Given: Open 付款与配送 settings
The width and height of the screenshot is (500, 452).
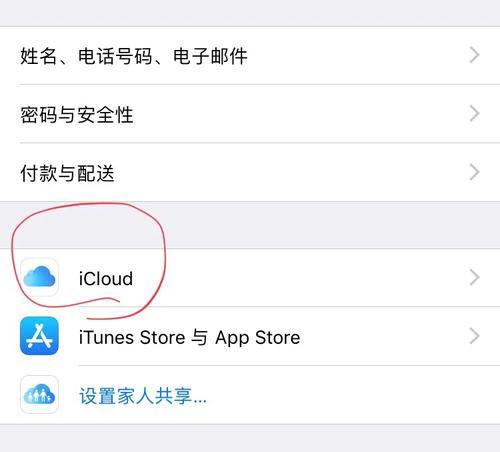Looking at the screenshot, I should (250, 172).
